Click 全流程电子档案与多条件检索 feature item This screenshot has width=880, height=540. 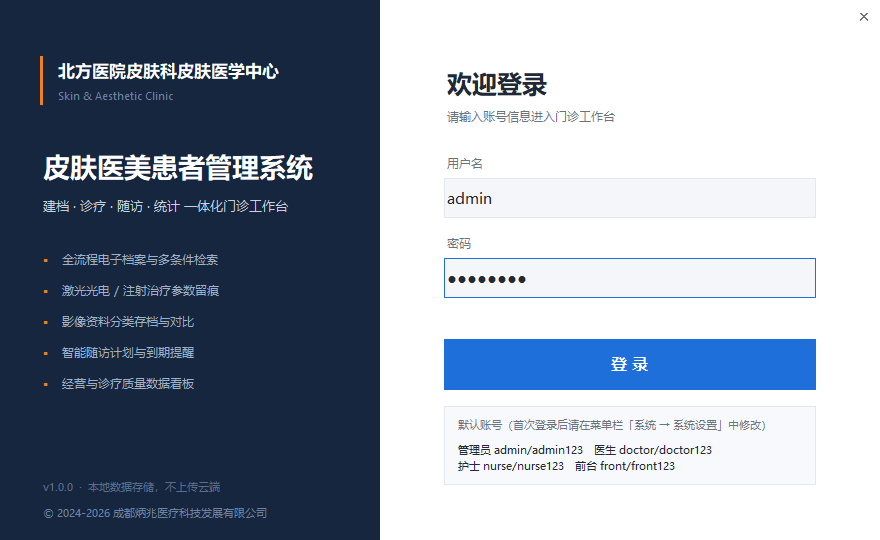(x=140, y=260)
